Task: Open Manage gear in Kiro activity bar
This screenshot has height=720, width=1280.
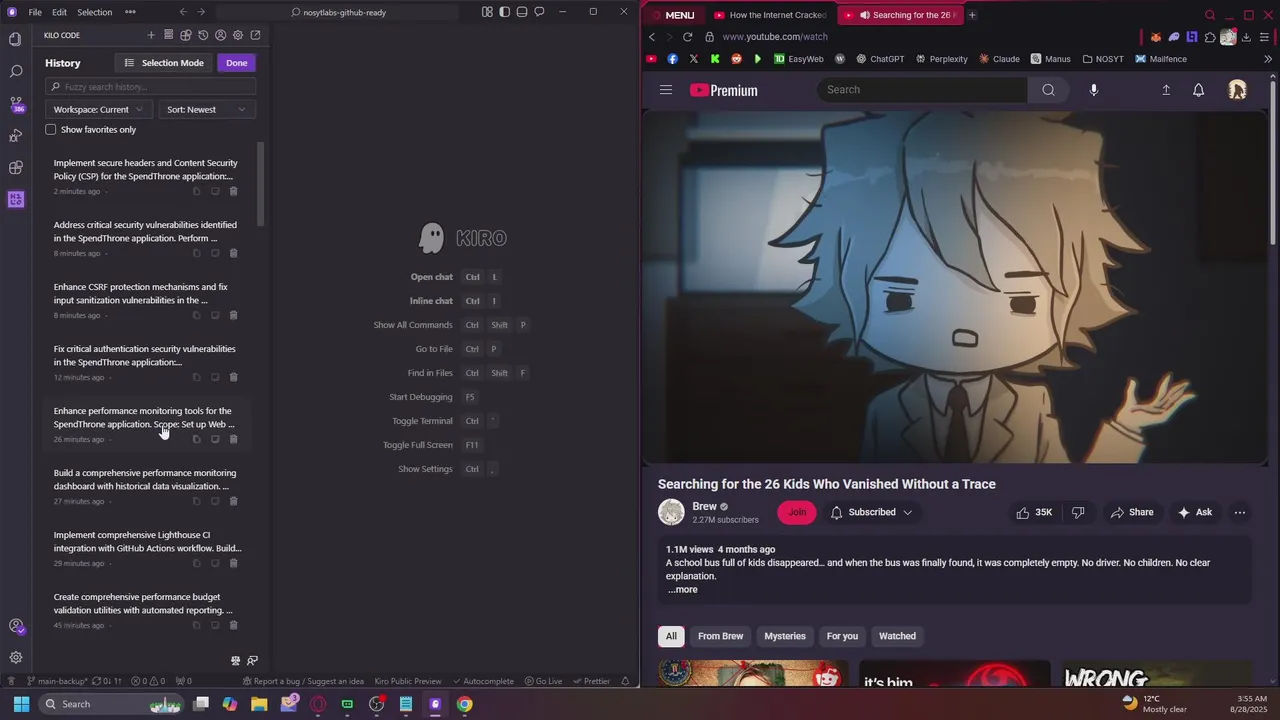Action: pos(15,657)
